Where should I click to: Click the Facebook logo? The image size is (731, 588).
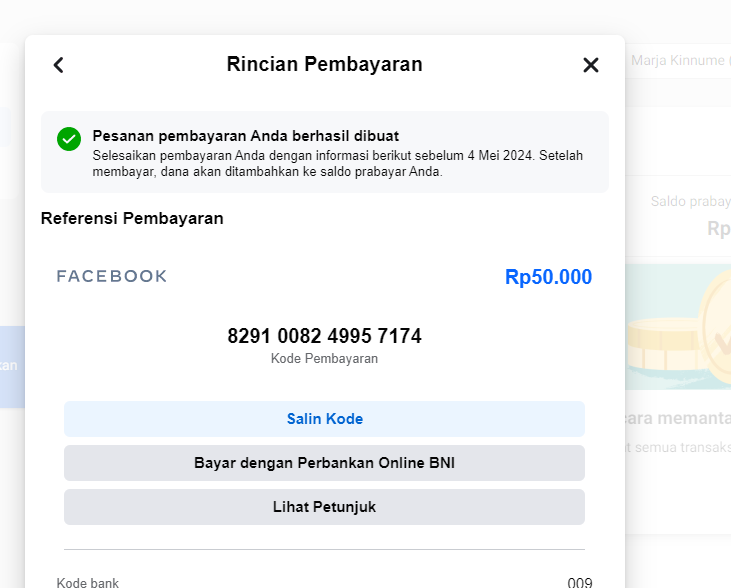[x=112, y=277]
